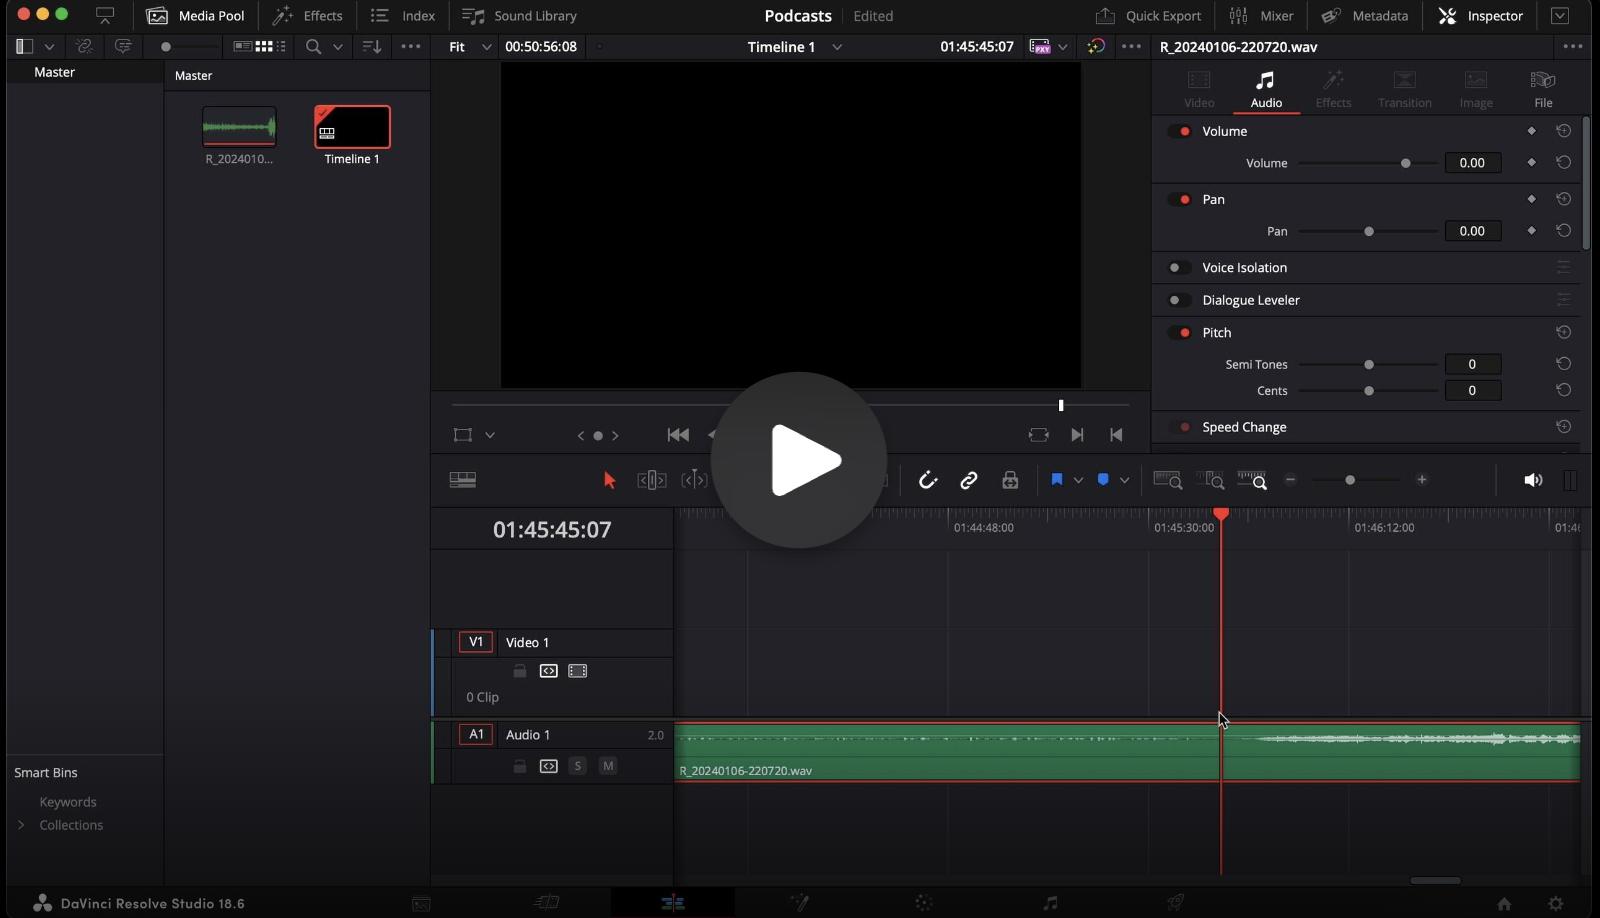Open the Mixer panel
Image resolution: width=1600 pixels, height=918 pixels.
tap(1261, 16)
